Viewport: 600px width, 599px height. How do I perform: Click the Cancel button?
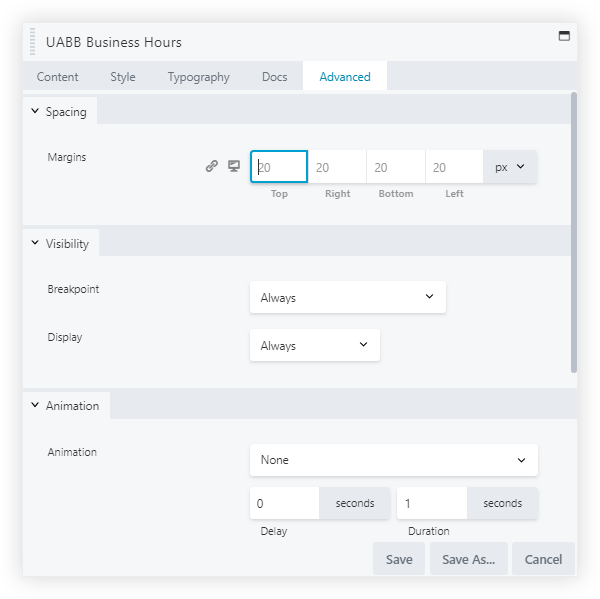(x=543, y=560)
